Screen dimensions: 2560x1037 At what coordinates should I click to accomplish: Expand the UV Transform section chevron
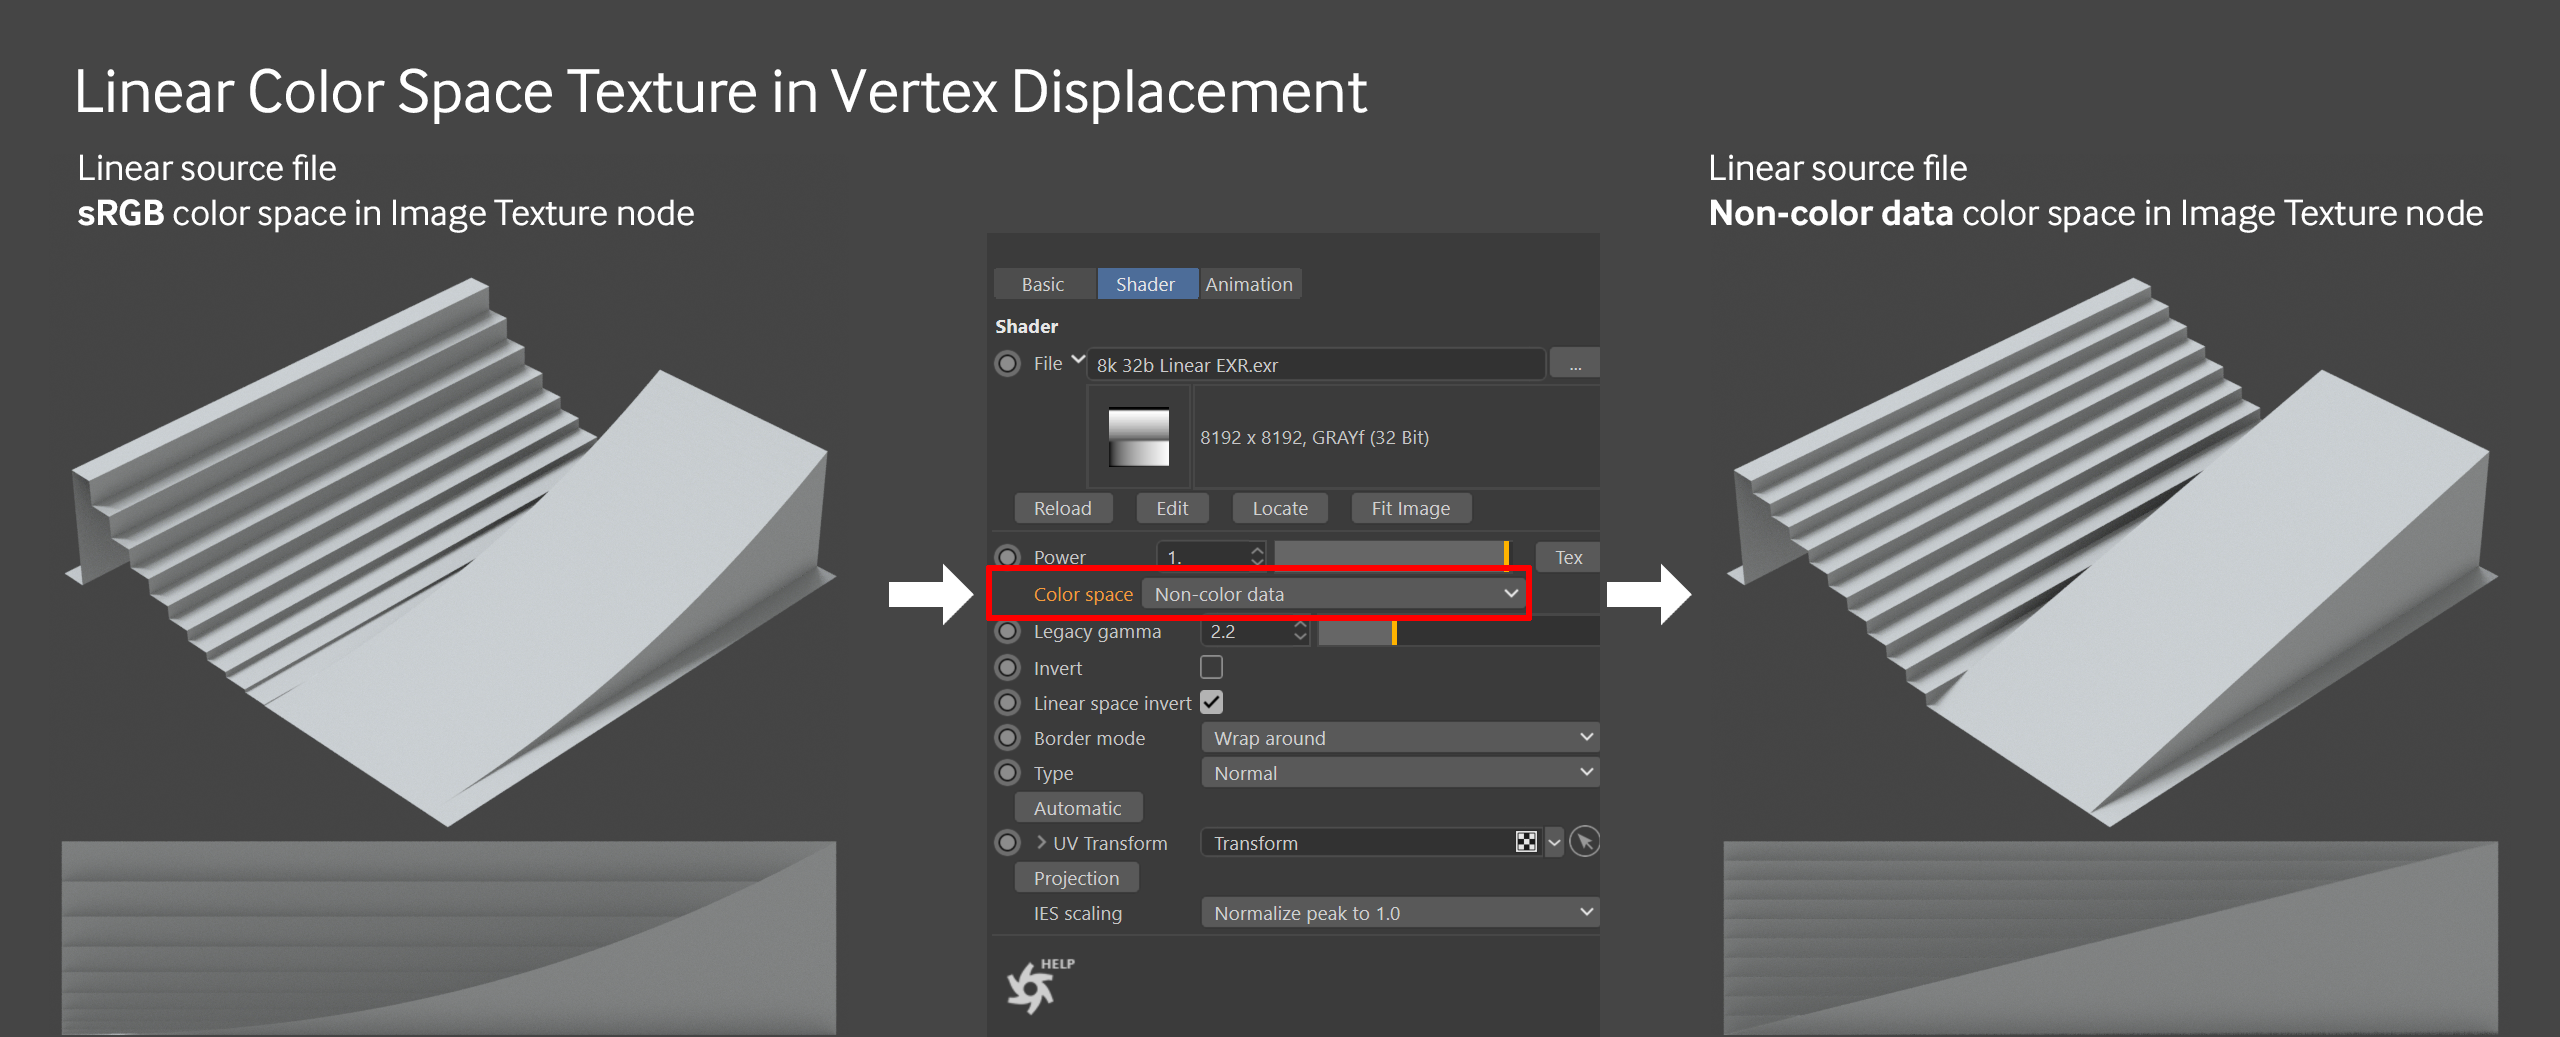(1041, 842)
